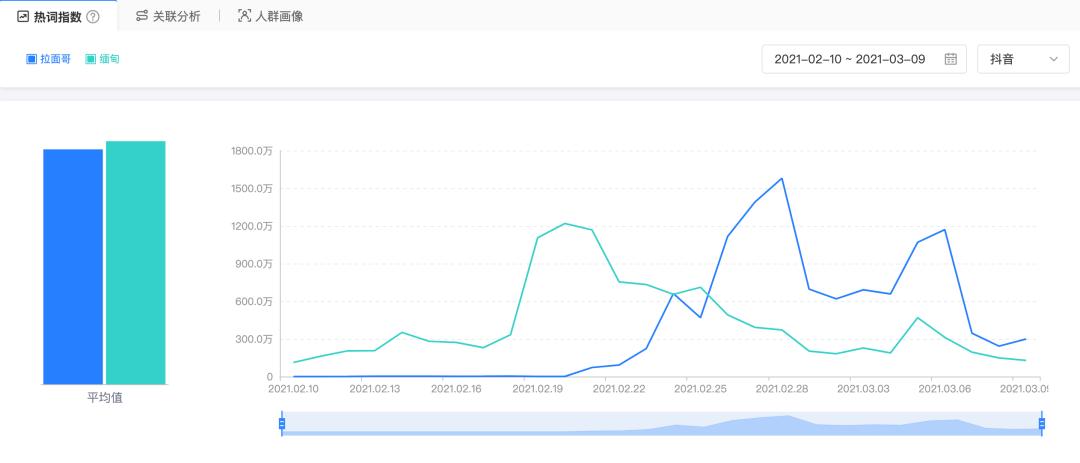This screenshot has width=1080, height=463.
Task: Click the blue 拉面哥 legend square icon
Action: [31, 59]
